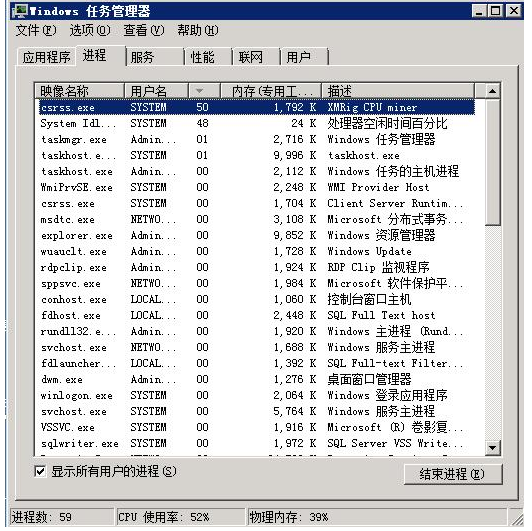Open the 性能 tab
This screenshot has height=531, width=532.
pyautogui.click(x=208, y=57)
